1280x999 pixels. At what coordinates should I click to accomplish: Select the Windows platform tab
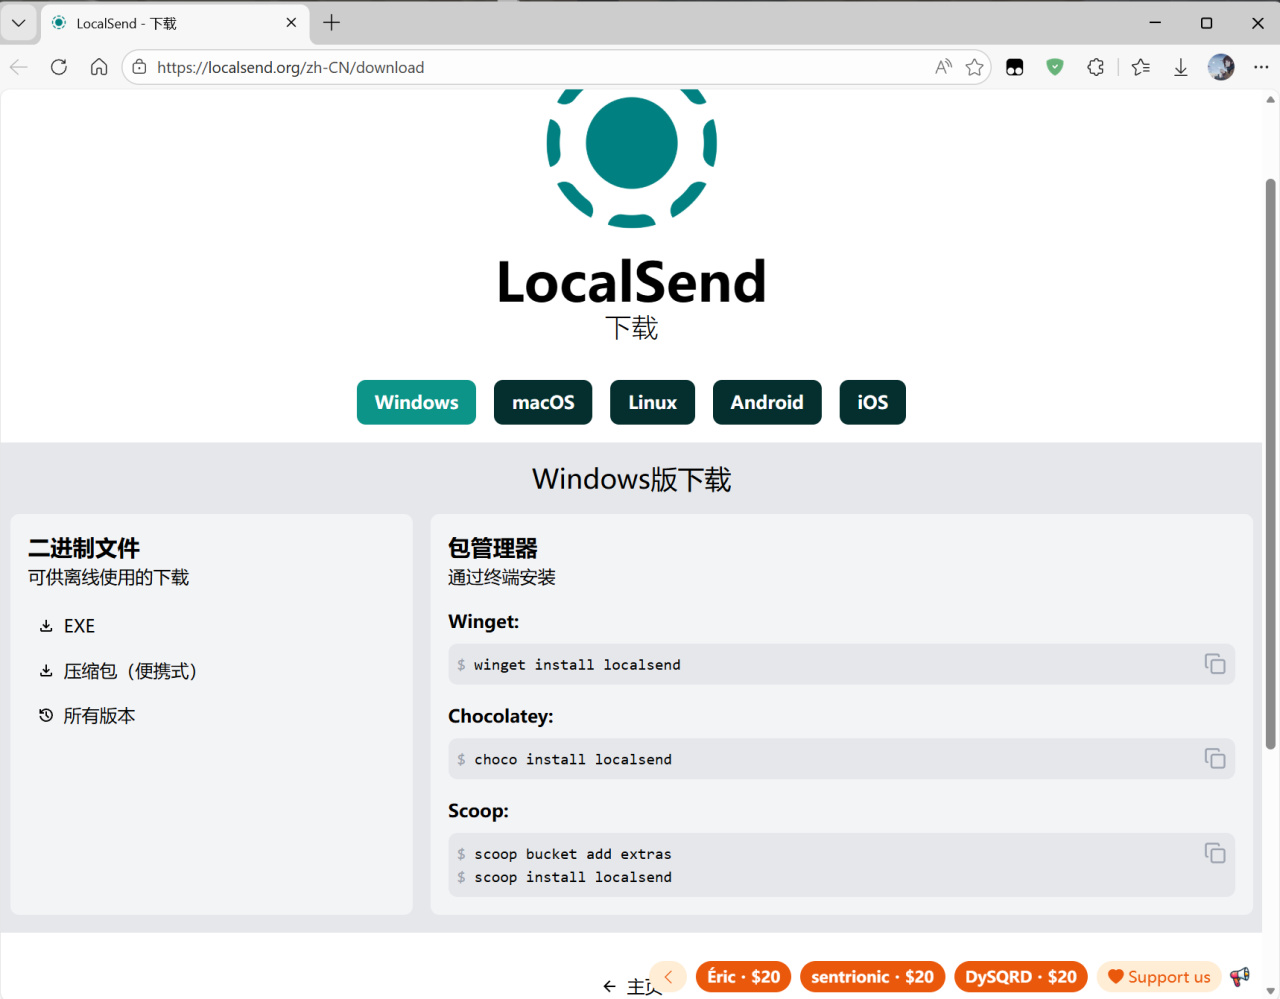click(416, 402)
